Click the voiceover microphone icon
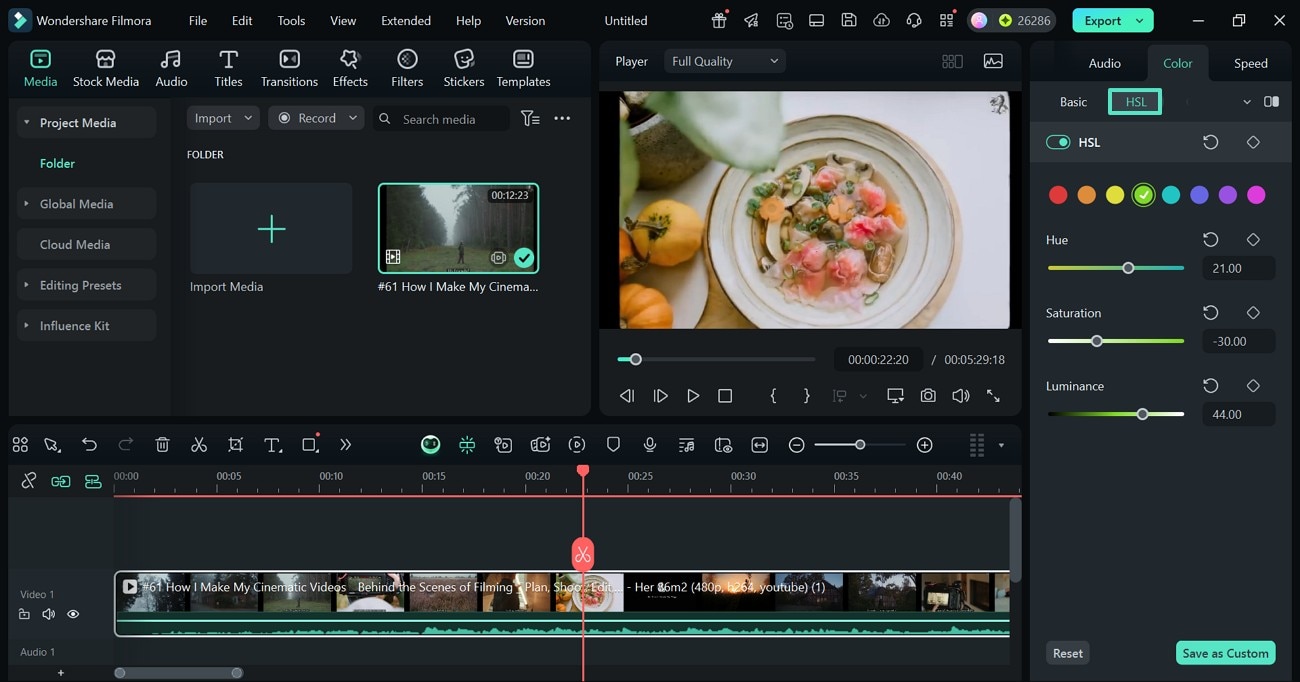Viewport: 1300px width, 682px height. point(650,445)
